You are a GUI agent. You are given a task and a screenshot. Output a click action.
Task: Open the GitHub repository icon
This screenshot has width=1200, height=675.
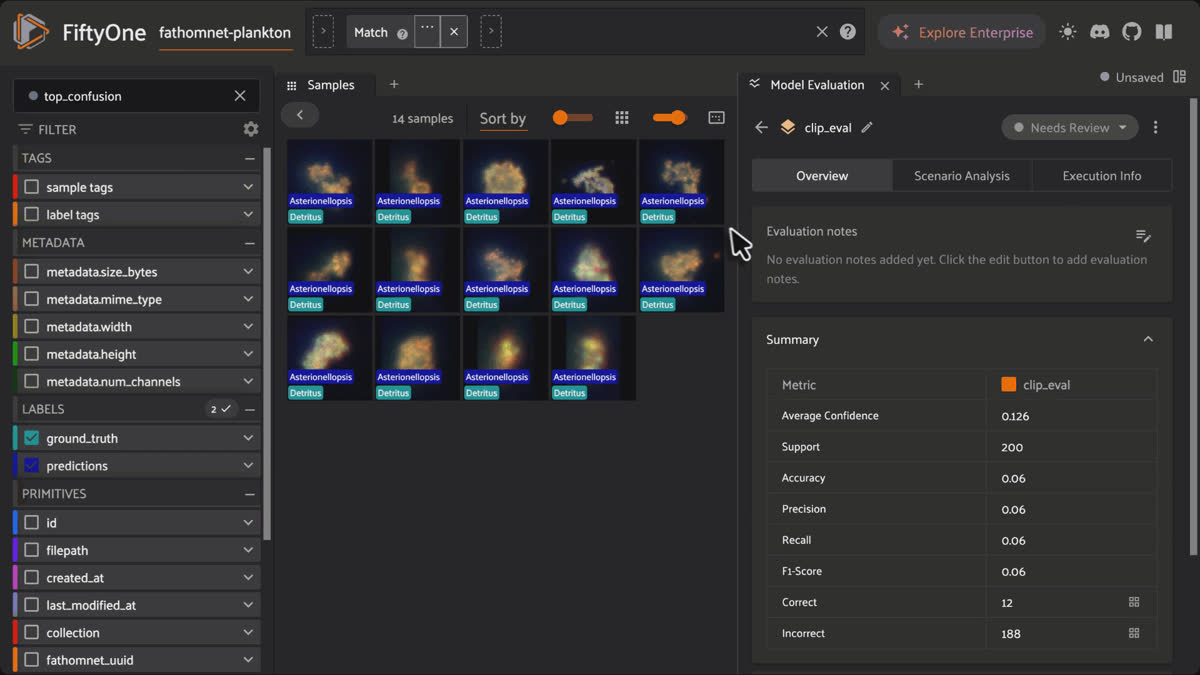tap(1131, 32)
